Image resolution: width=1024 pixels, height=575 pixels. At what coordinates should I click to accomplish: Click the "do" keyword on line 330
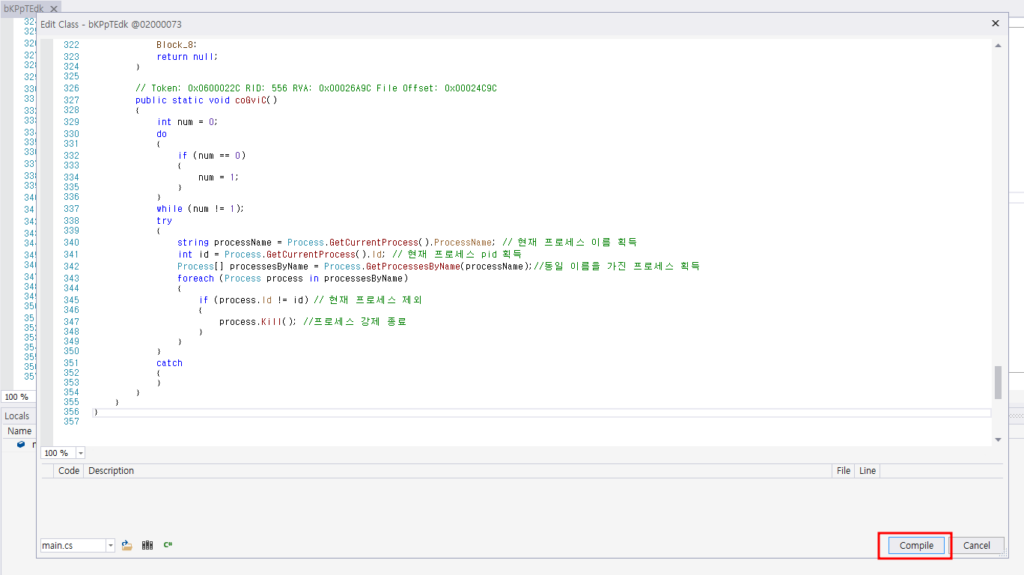pos(161,134)
